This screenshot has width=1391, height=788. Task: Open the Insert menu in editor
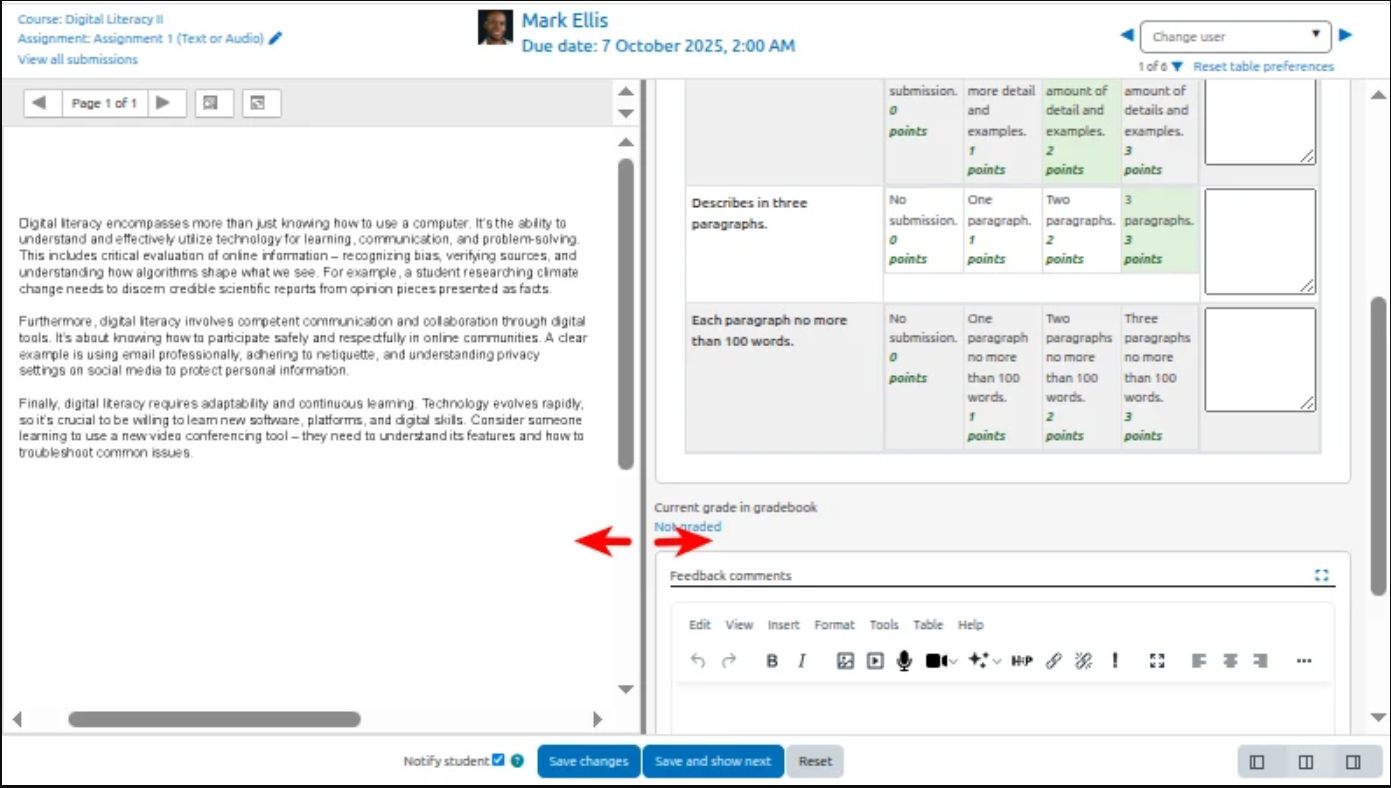point(783,625)
